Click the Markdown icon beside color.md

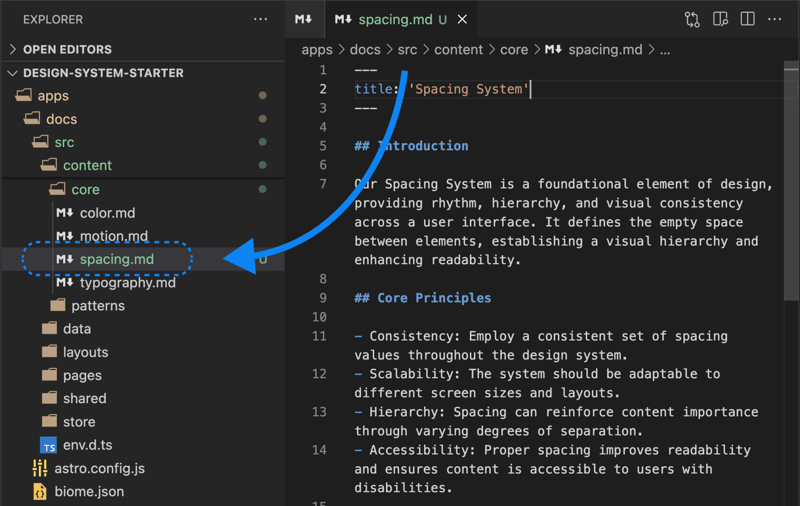point(65,213)
